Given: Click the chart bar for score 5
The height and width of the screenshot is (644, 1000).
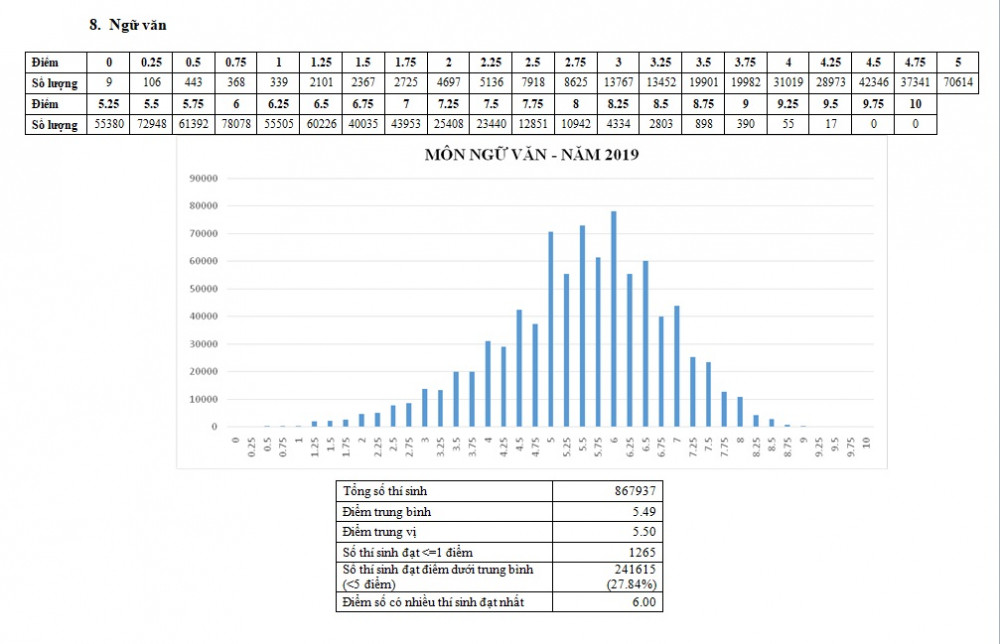Looking at the screenshot, I should click(550, 329).
